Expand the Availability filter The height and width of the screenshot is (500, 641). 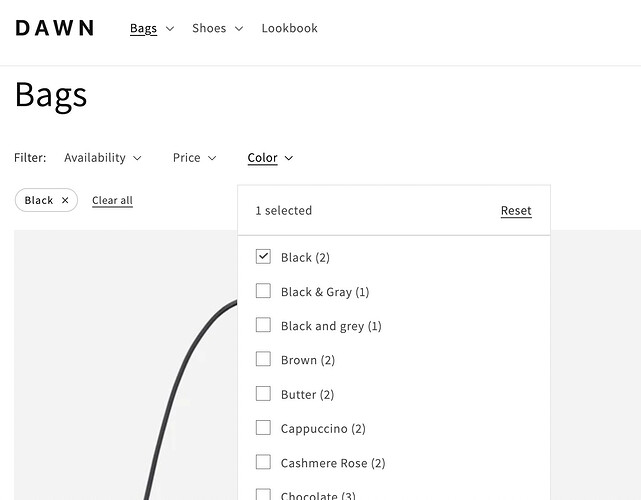[x=102, y=158]
